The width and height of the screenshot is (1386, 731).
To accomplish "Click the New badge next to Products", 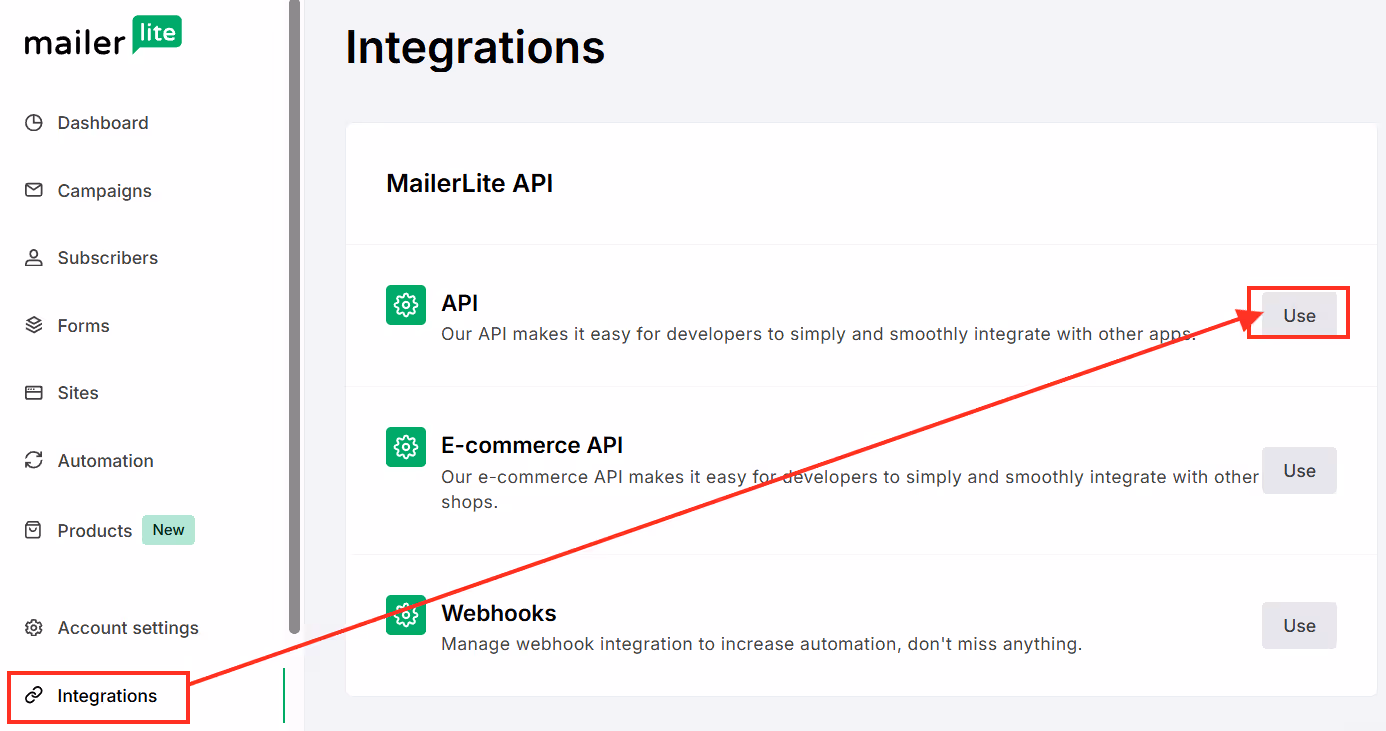I will pos(168,530).
